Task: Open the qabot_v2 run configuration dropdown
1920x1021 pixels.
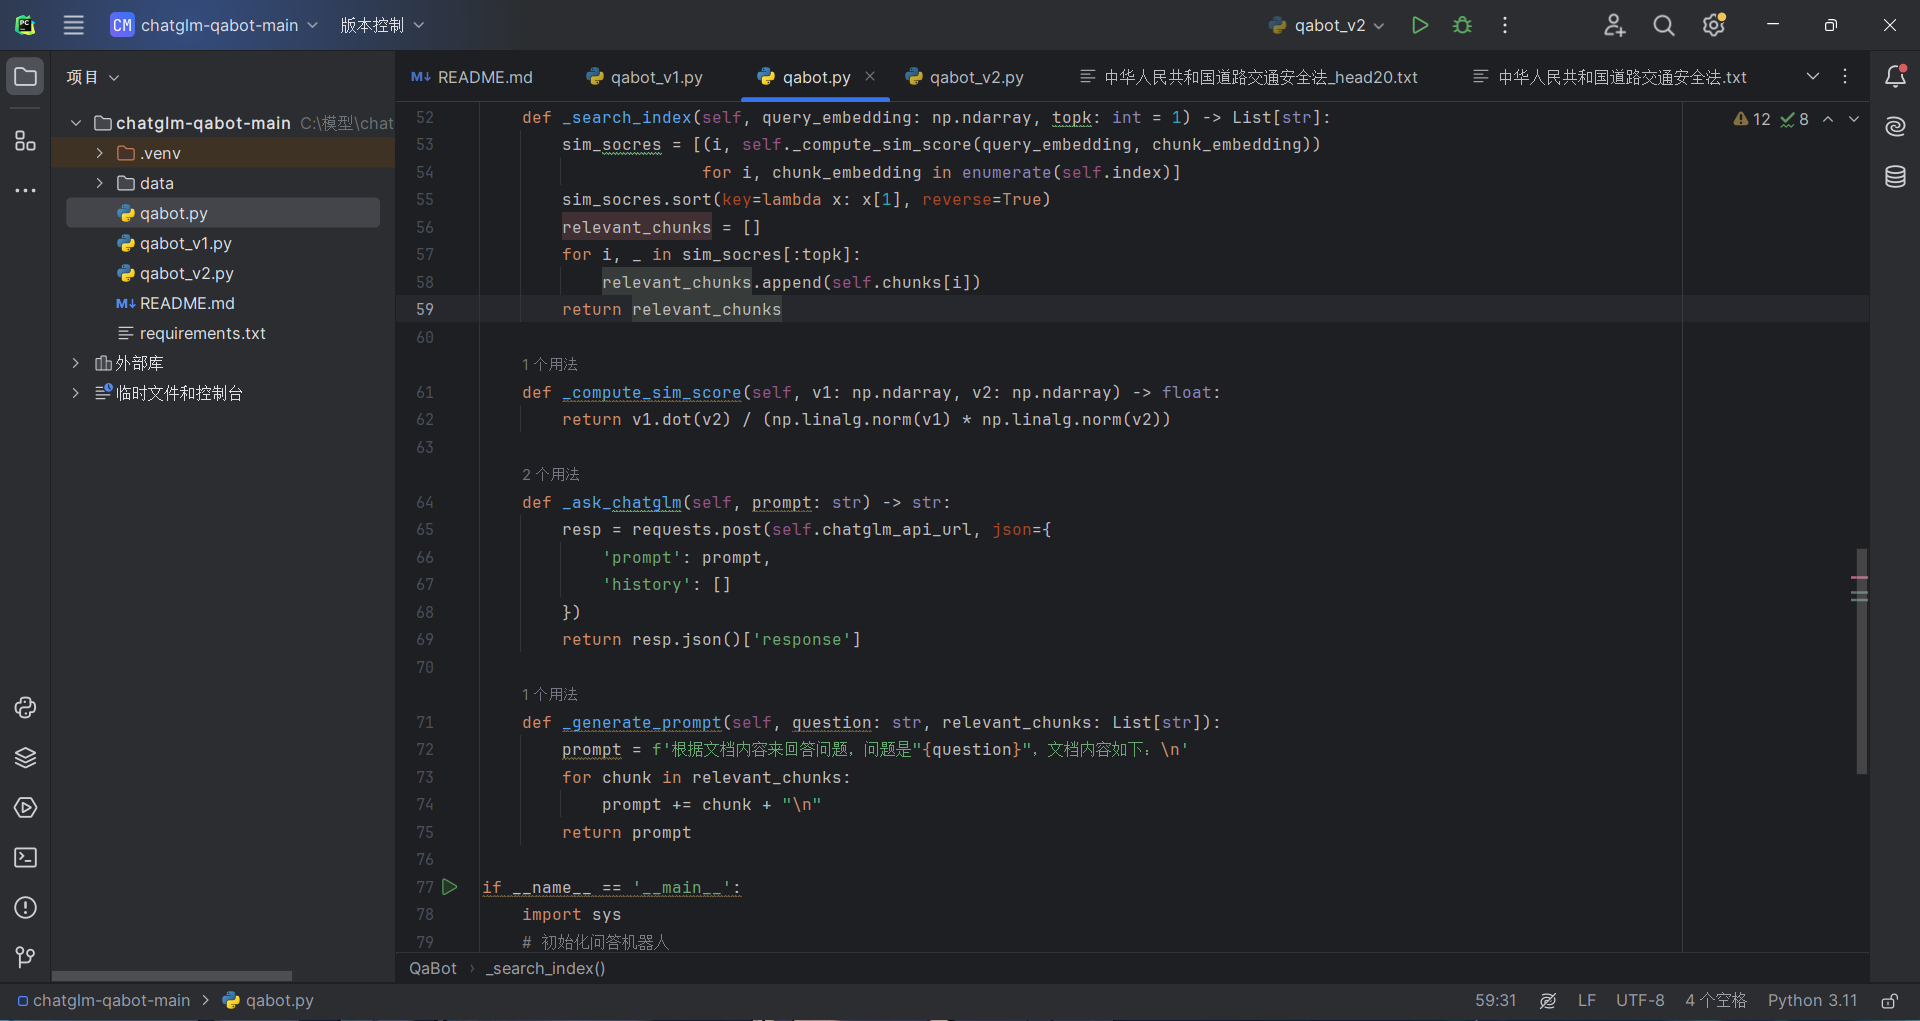Action: 1327,25
